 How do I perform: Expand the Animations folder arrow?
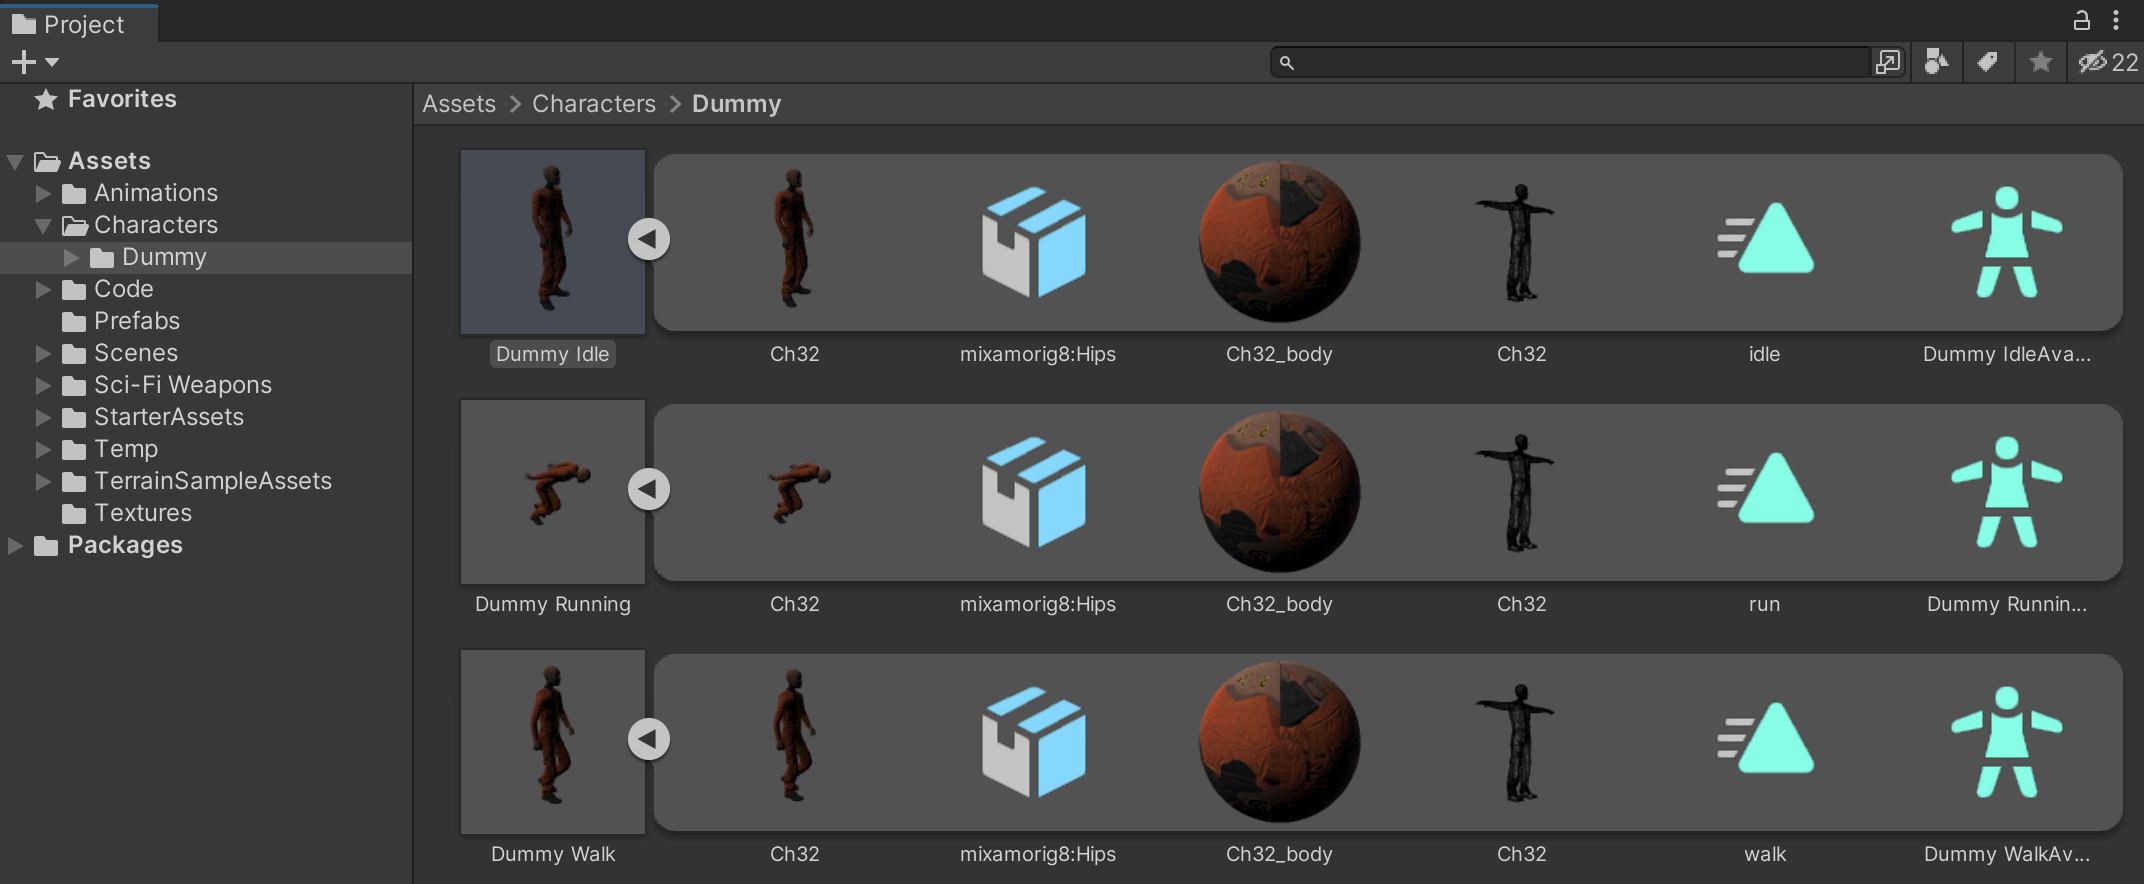pyautogui.click(x=43, y=193)
